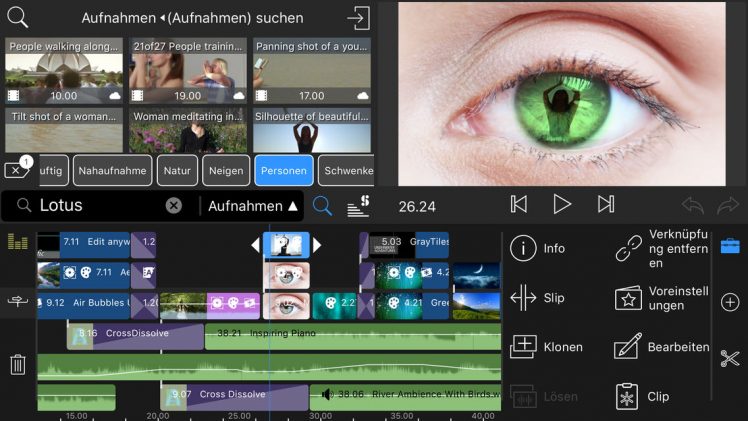Toggle the Personen tag filter
The height and width of the screenshot is (421, 748).
(283, 171)
